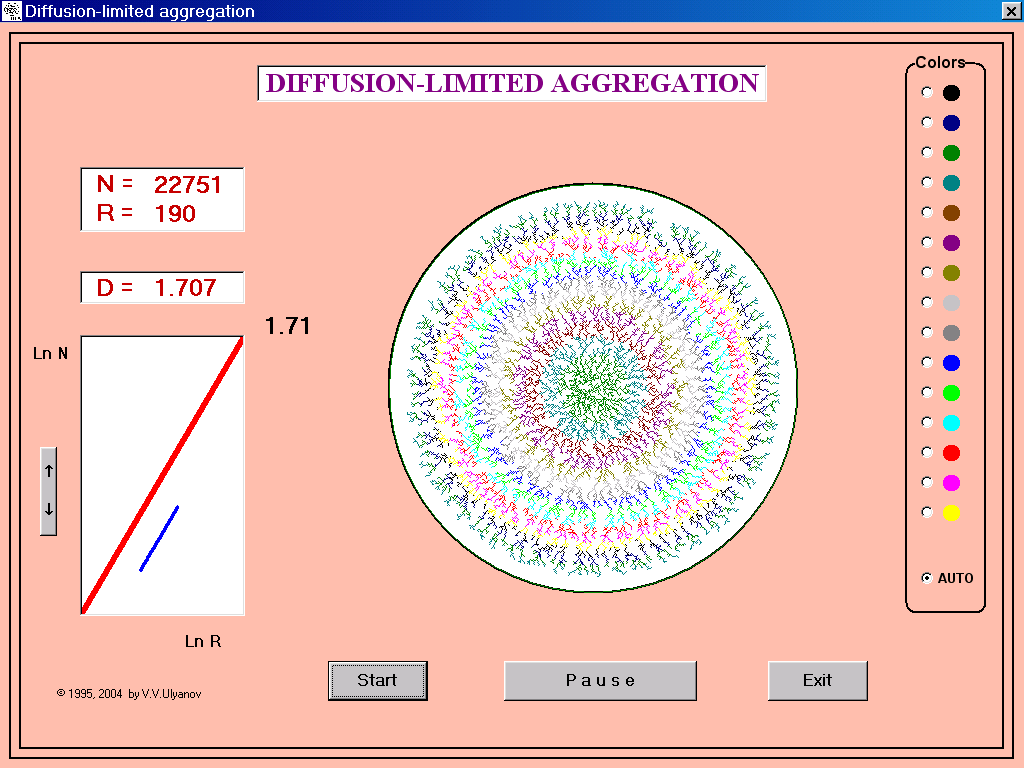Screen dimensions: 1024x768
Task: Select the AUTO color radio button
Action: [926, 578]
